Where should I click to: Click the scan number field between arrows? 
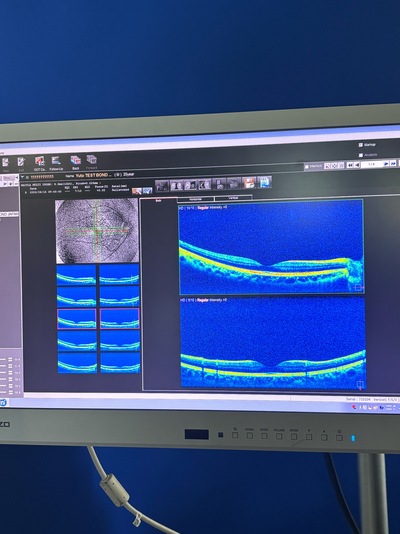pyautogui.click(x=372, y=164)
